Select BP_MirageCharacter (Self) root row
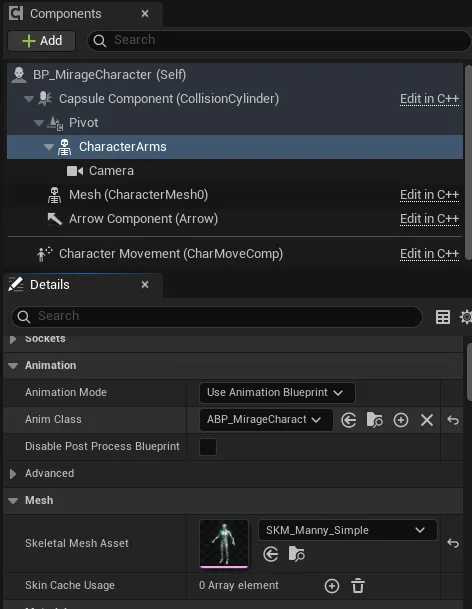The image size is (472, 609). (235, 75)
